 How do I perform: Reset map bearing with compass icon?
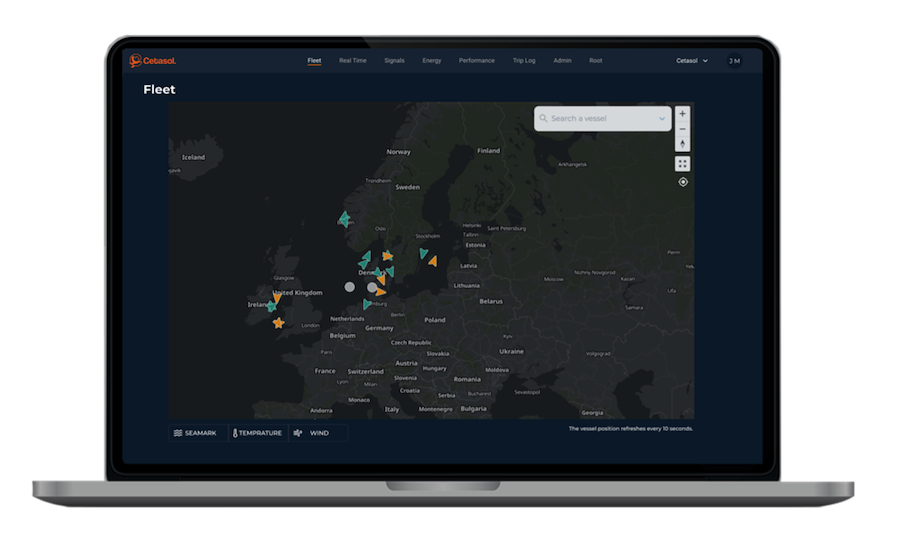click(x=683, y=144)
